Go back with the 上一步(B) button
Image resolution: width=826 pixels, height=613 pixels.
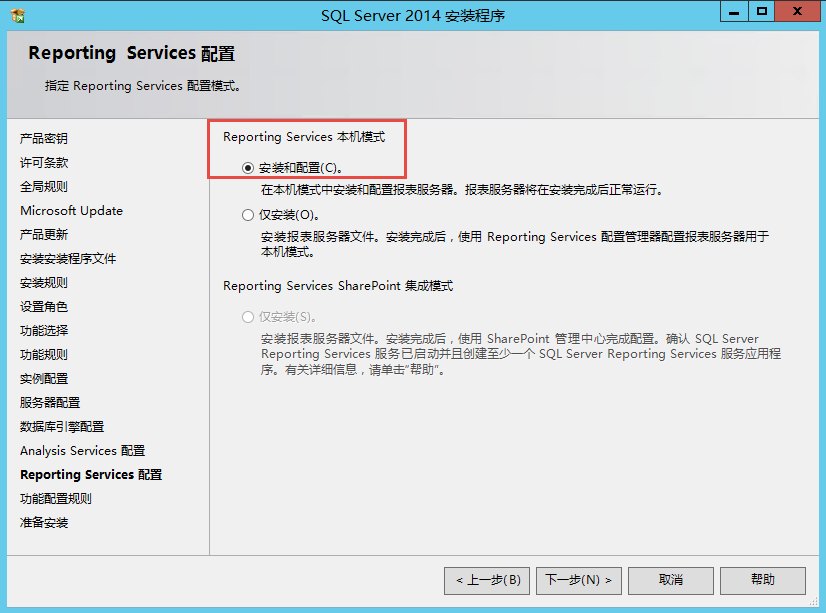pos(487,580)
